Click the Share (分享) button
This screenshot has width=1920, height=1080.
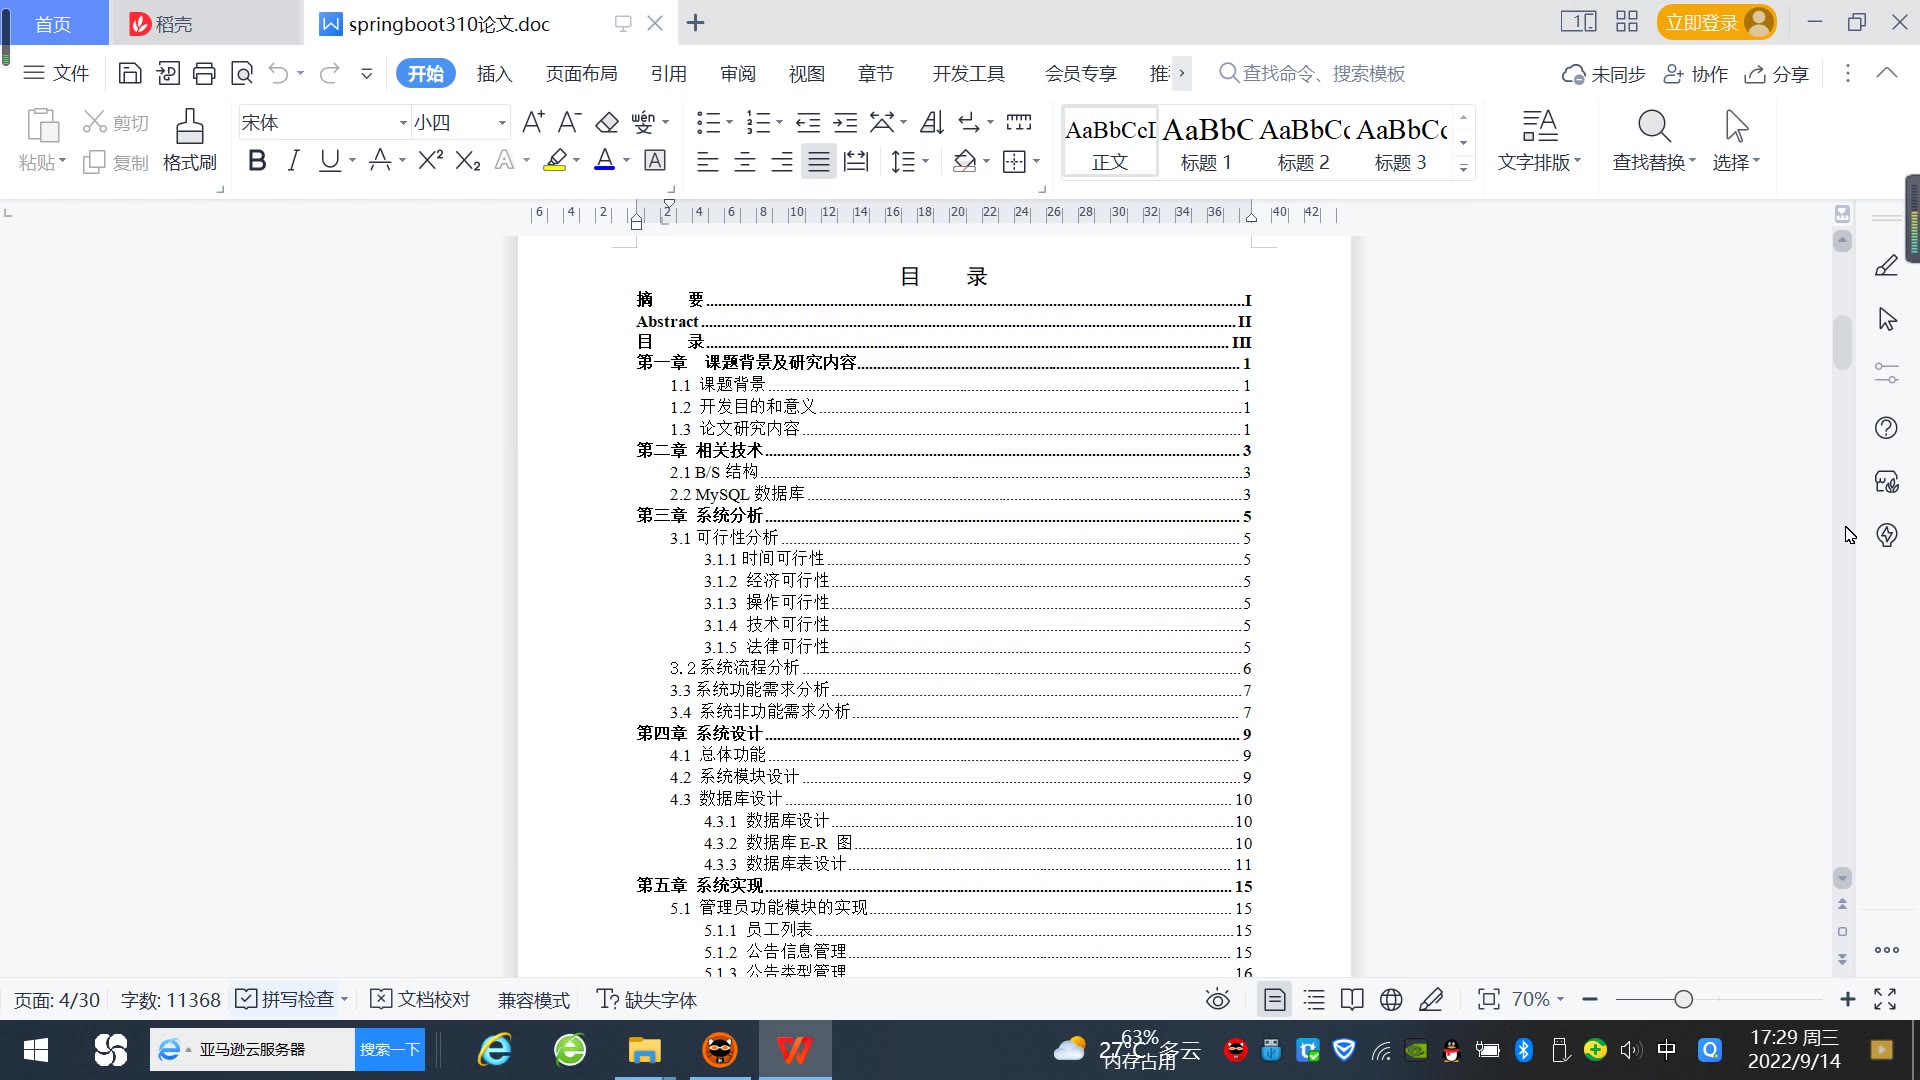click(1777, 74)
